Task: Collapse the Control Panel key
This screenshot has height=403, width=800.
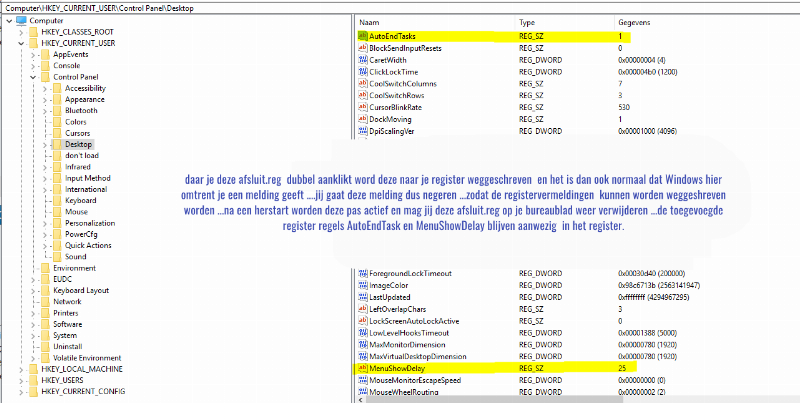Action: pyautogui.click(x=33, y=77)
